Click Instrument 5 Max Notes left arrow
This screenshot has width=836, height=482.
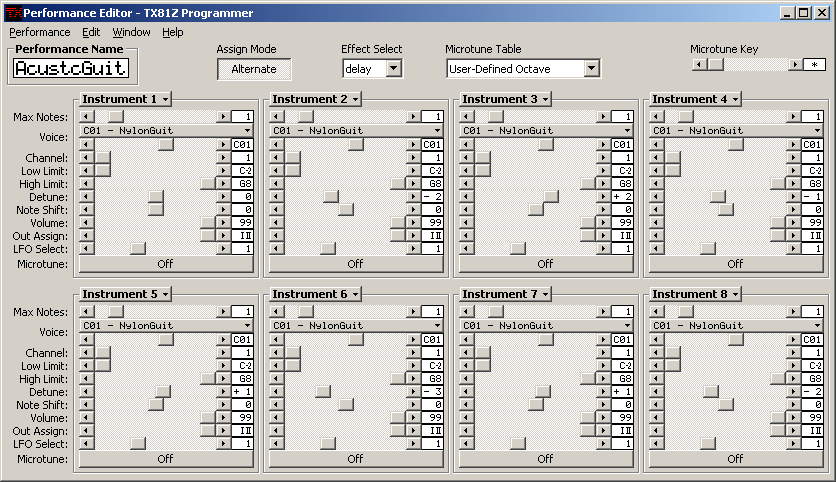click(x=86, y=311)
